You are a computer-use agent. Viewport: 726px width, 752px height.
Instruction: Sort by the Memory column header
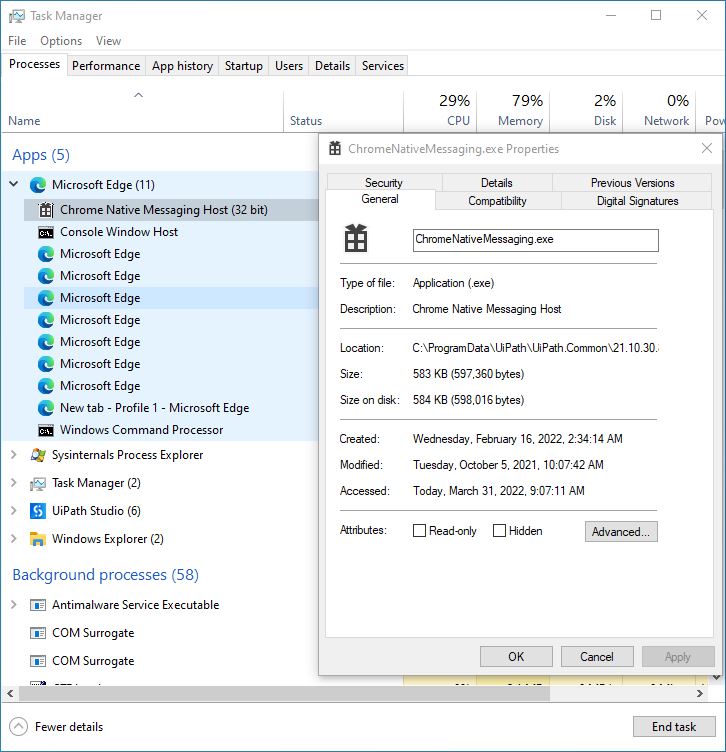(513, 110)
